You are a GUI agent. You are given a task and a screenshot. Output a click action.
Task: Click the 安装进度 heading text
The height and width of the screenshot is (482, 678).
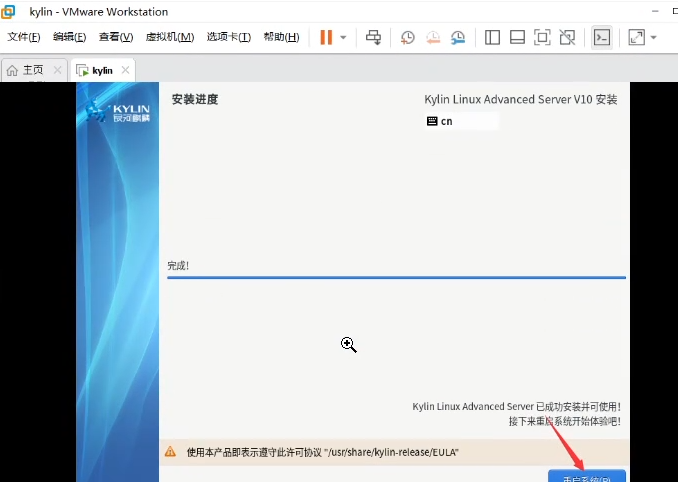pyautogui.click(x=195, y=99)
